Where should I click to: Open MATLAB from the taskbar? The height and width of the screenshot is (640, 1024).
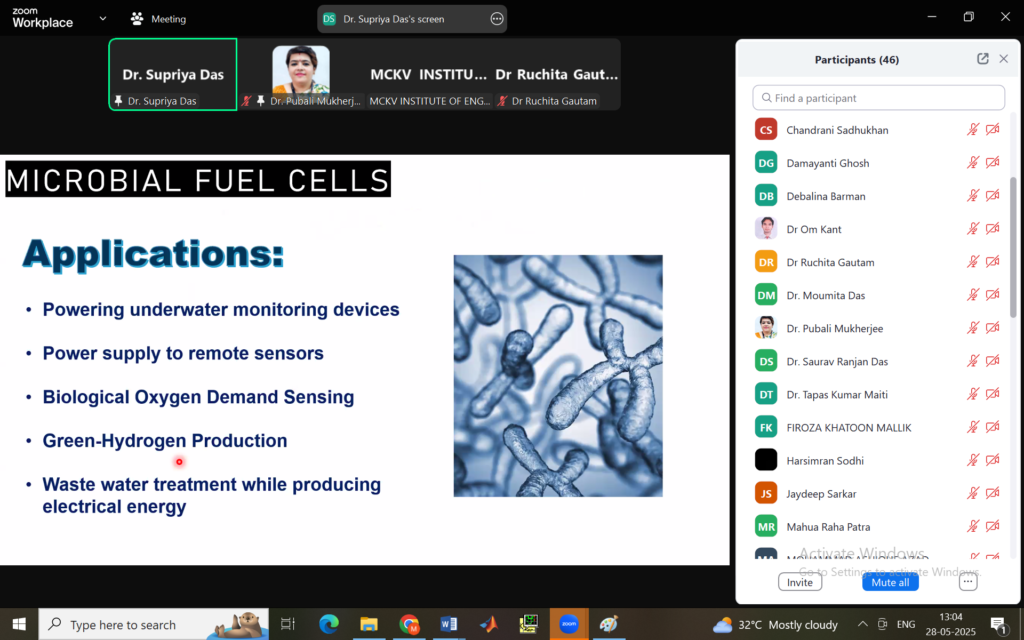click(488, 624)
